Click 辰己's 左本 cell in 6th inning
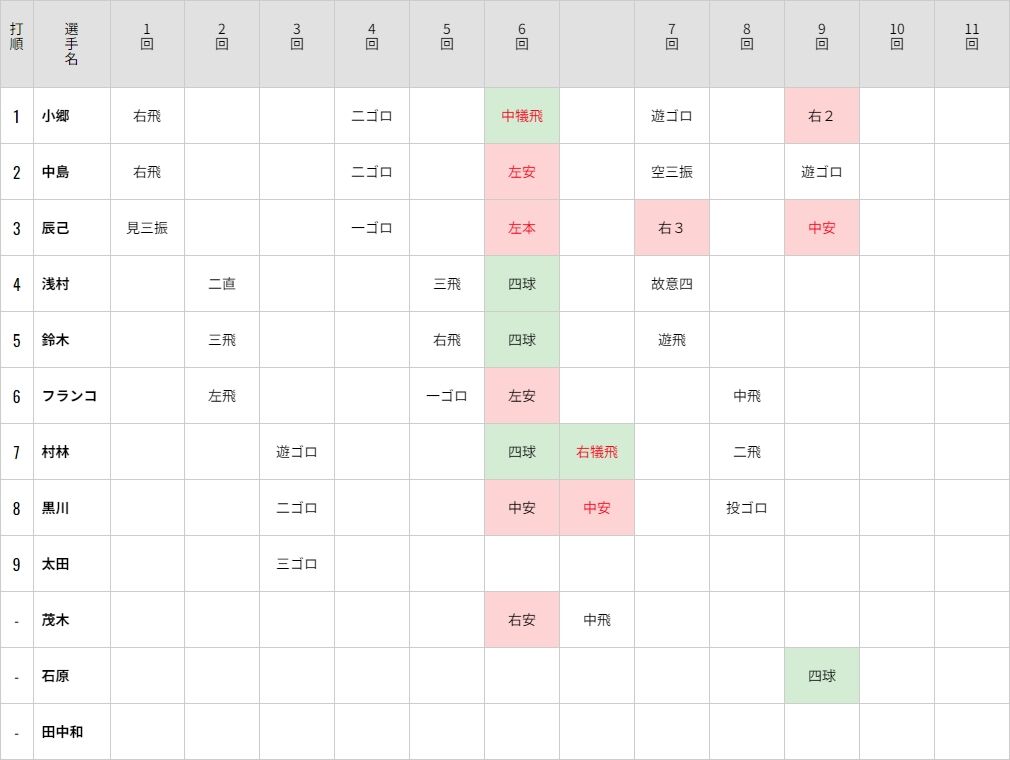This screenshot has width=1010, height=760. (522, 228)
